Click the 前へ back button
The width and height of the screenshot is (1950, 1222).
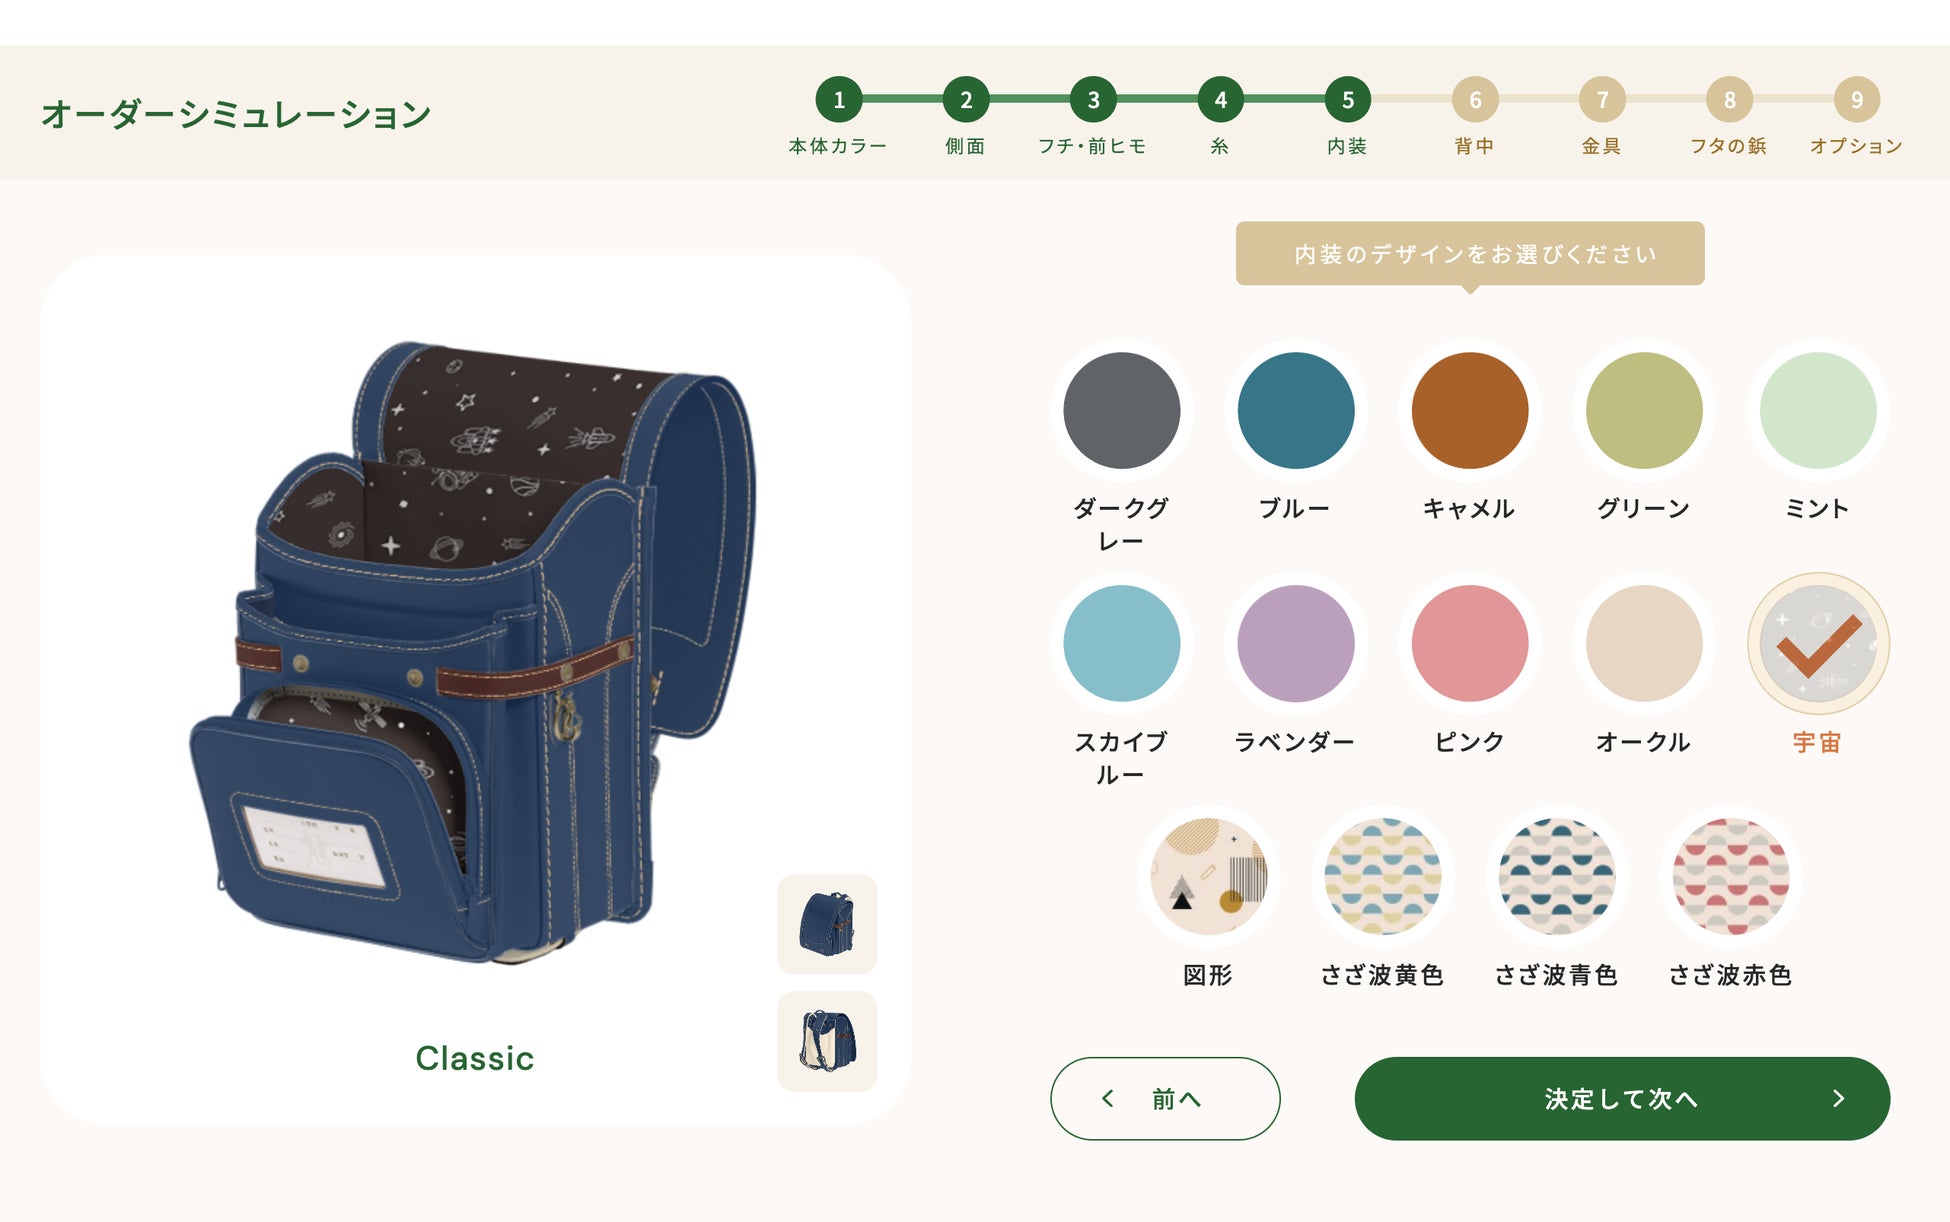1165,1098
